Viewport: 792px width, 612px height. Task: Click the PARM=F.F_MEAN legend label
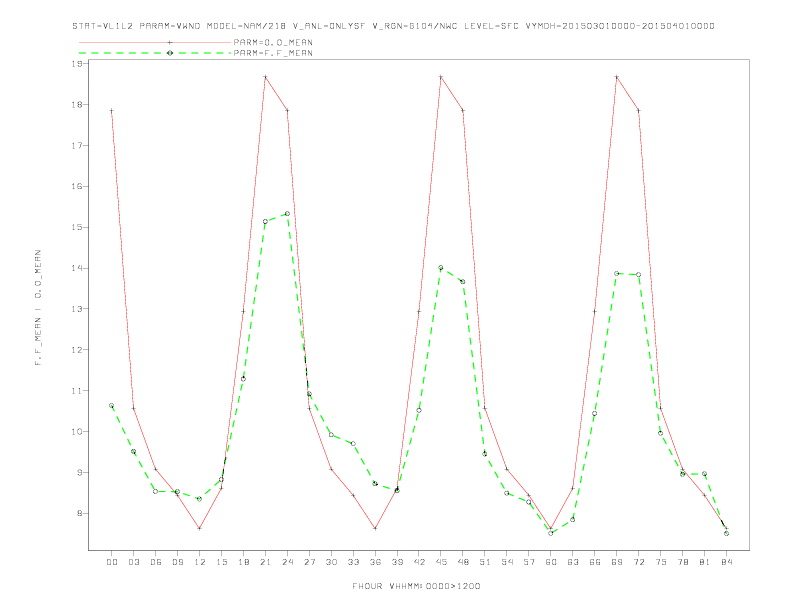[273, 53]
